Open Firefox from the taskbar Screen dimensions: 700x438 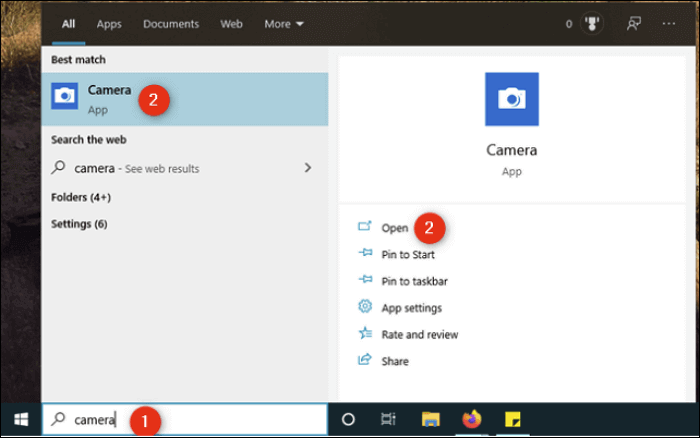[x=471, y=420]
